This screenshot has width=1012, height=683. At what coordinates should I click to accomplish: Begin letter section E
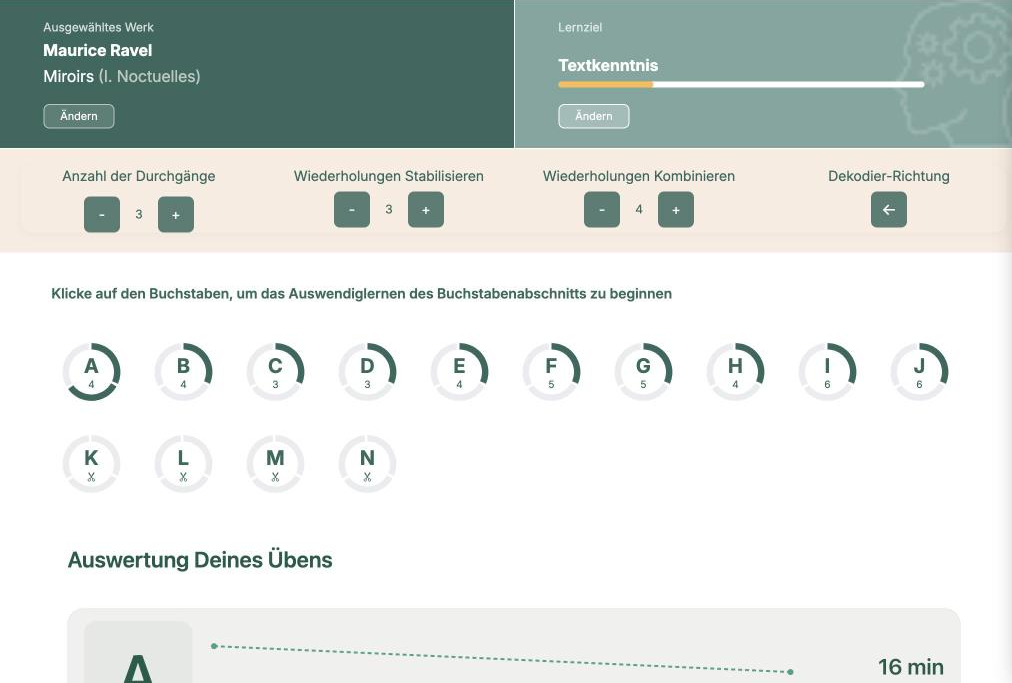point(460,371)
